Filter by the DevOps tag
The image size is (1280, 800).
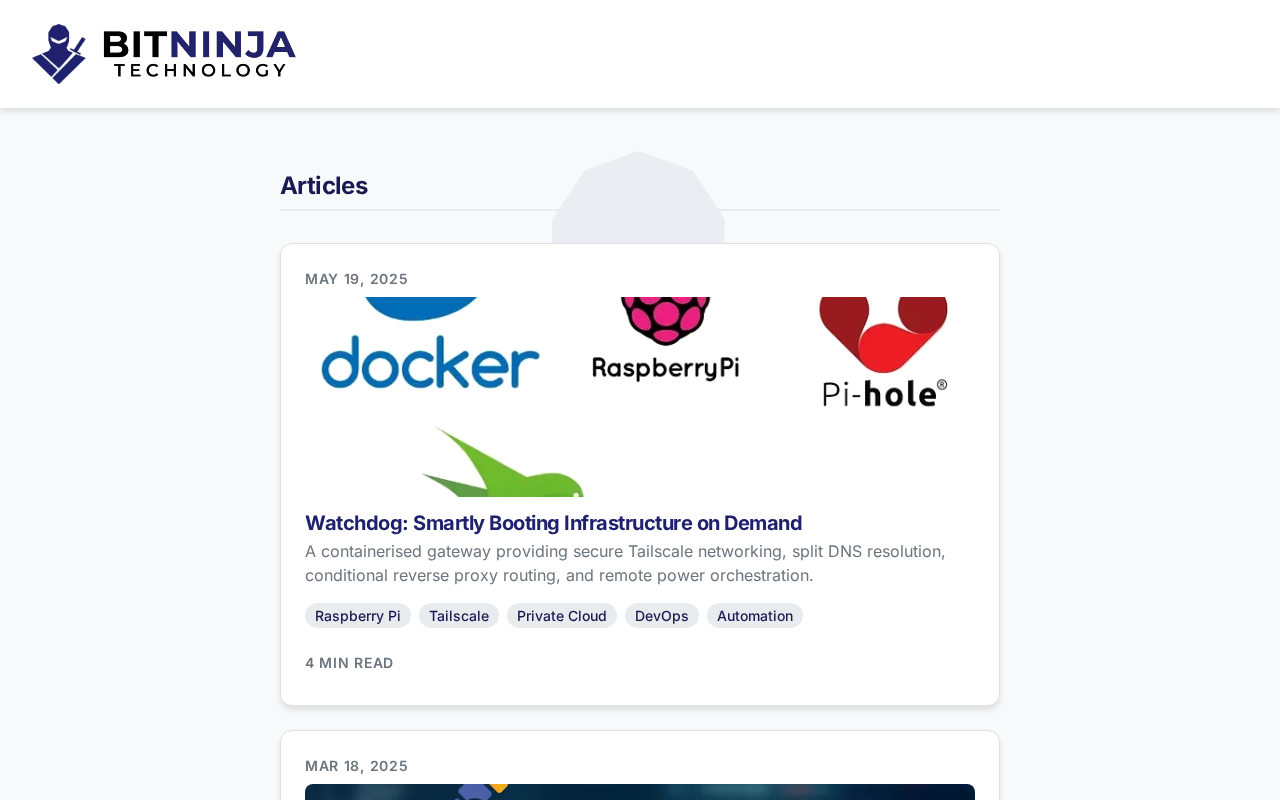click(662, 616)
